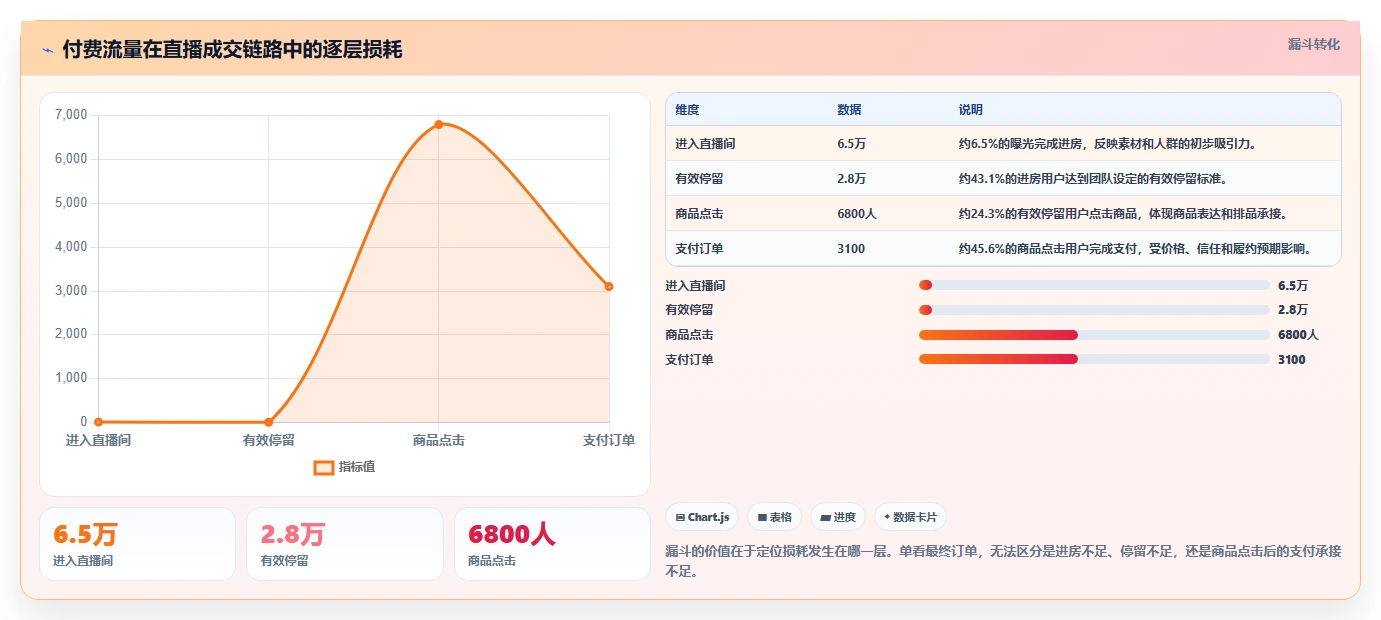Image resolution: width=1381 pixels, height=620 pixels.
Task: Click the 商品点击 table row label
Action: coord(700,214)
